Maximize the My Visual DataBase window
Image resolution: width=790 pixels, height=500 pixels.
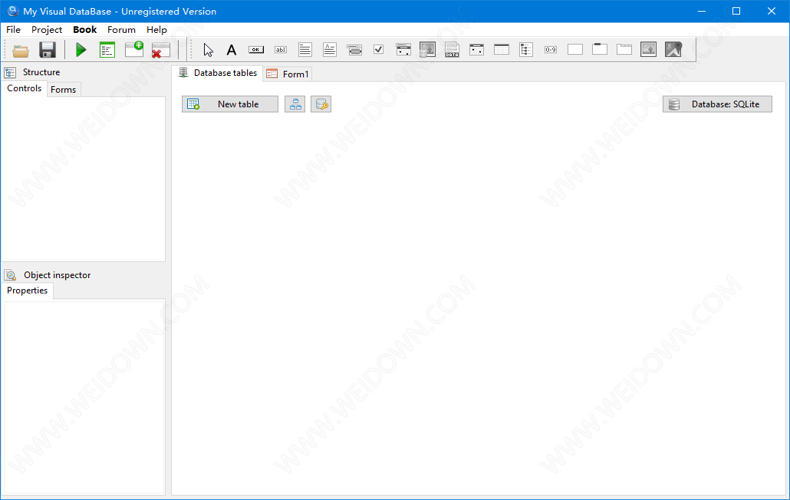tap(736, 11)
